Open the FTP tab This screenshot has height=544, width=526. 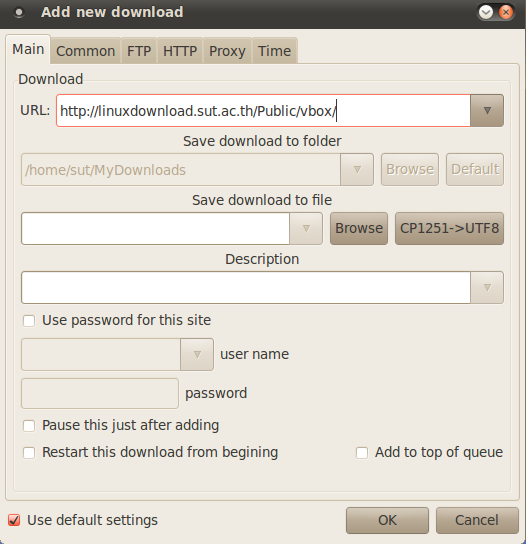[x=139, y=51]
